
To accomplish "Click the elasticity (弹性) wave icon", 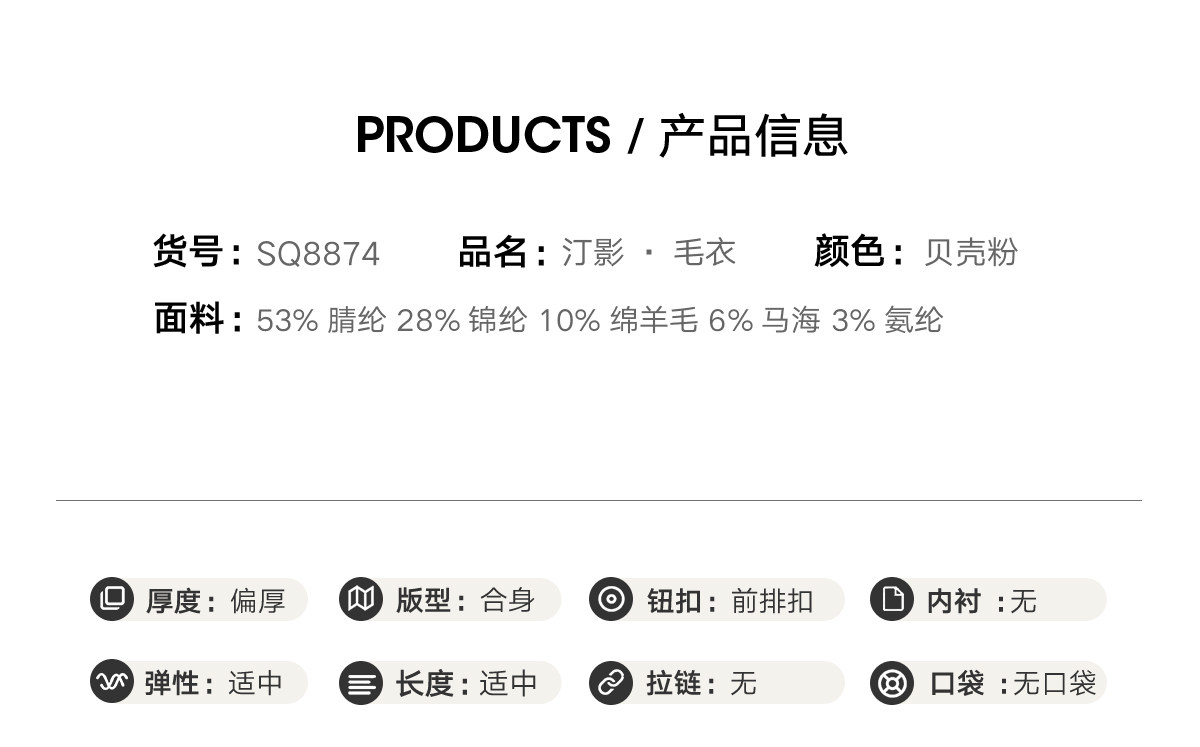I will coord(112,683).
